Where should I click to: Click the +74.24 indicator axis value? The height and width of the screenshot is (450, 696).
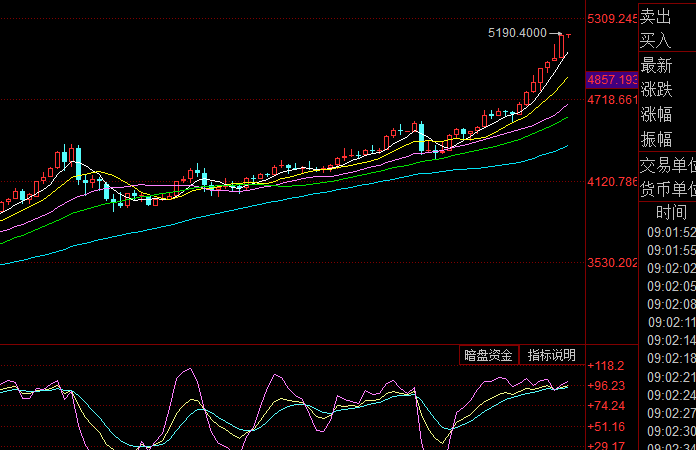pos(606,406)
